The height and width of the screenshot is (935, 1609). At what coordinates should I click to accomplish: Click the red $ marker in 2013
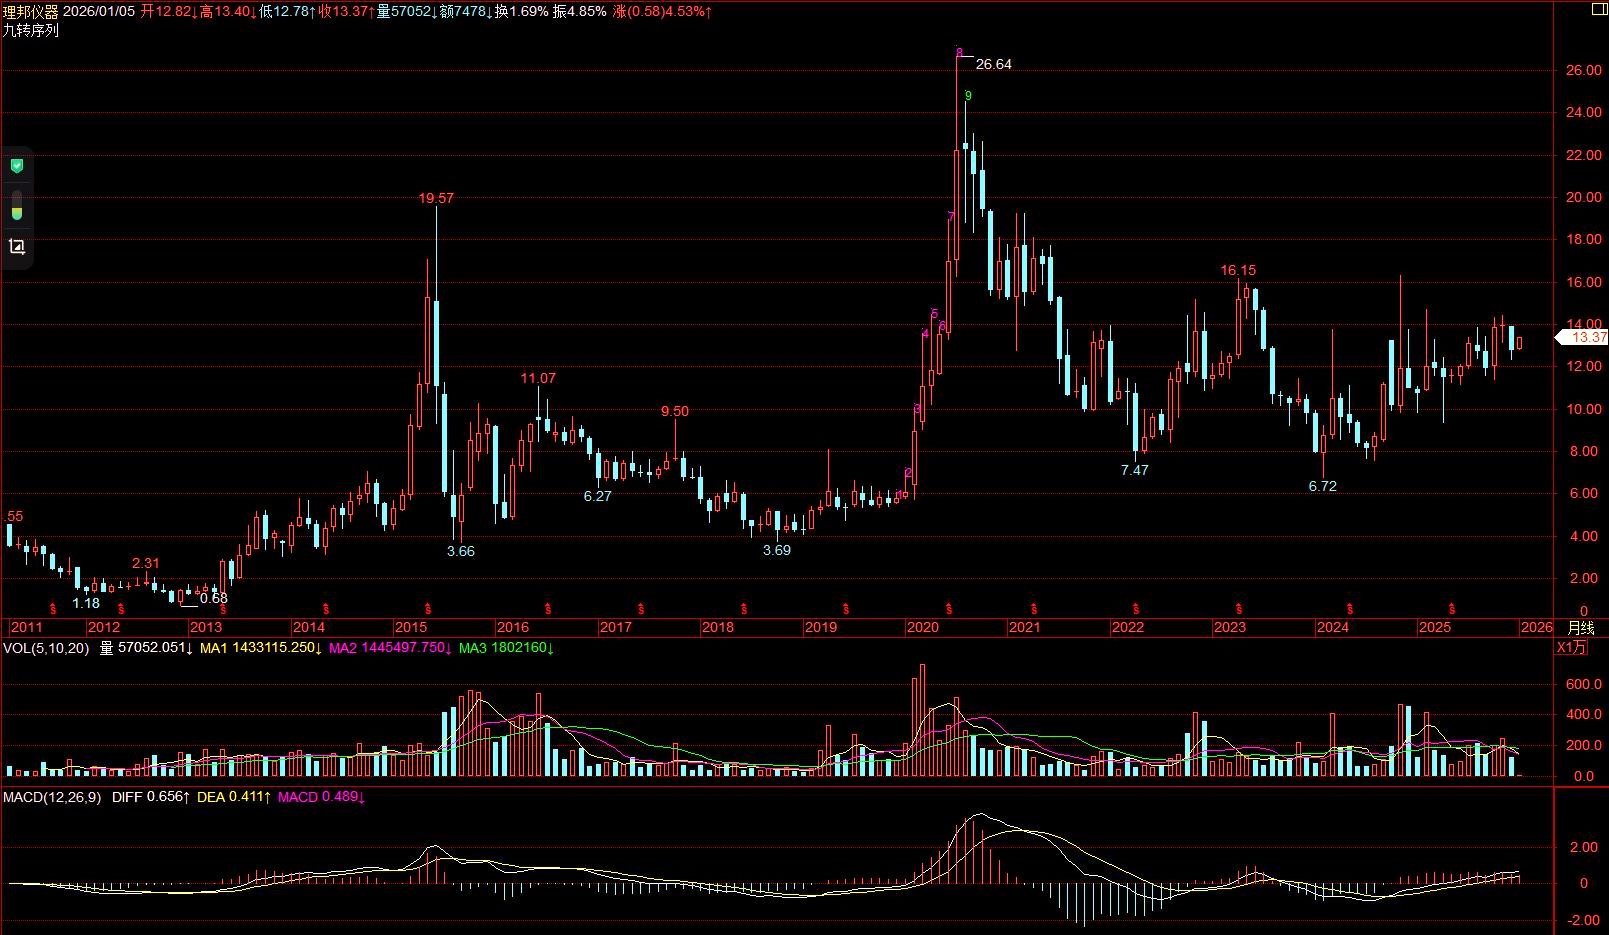(223, 608)
